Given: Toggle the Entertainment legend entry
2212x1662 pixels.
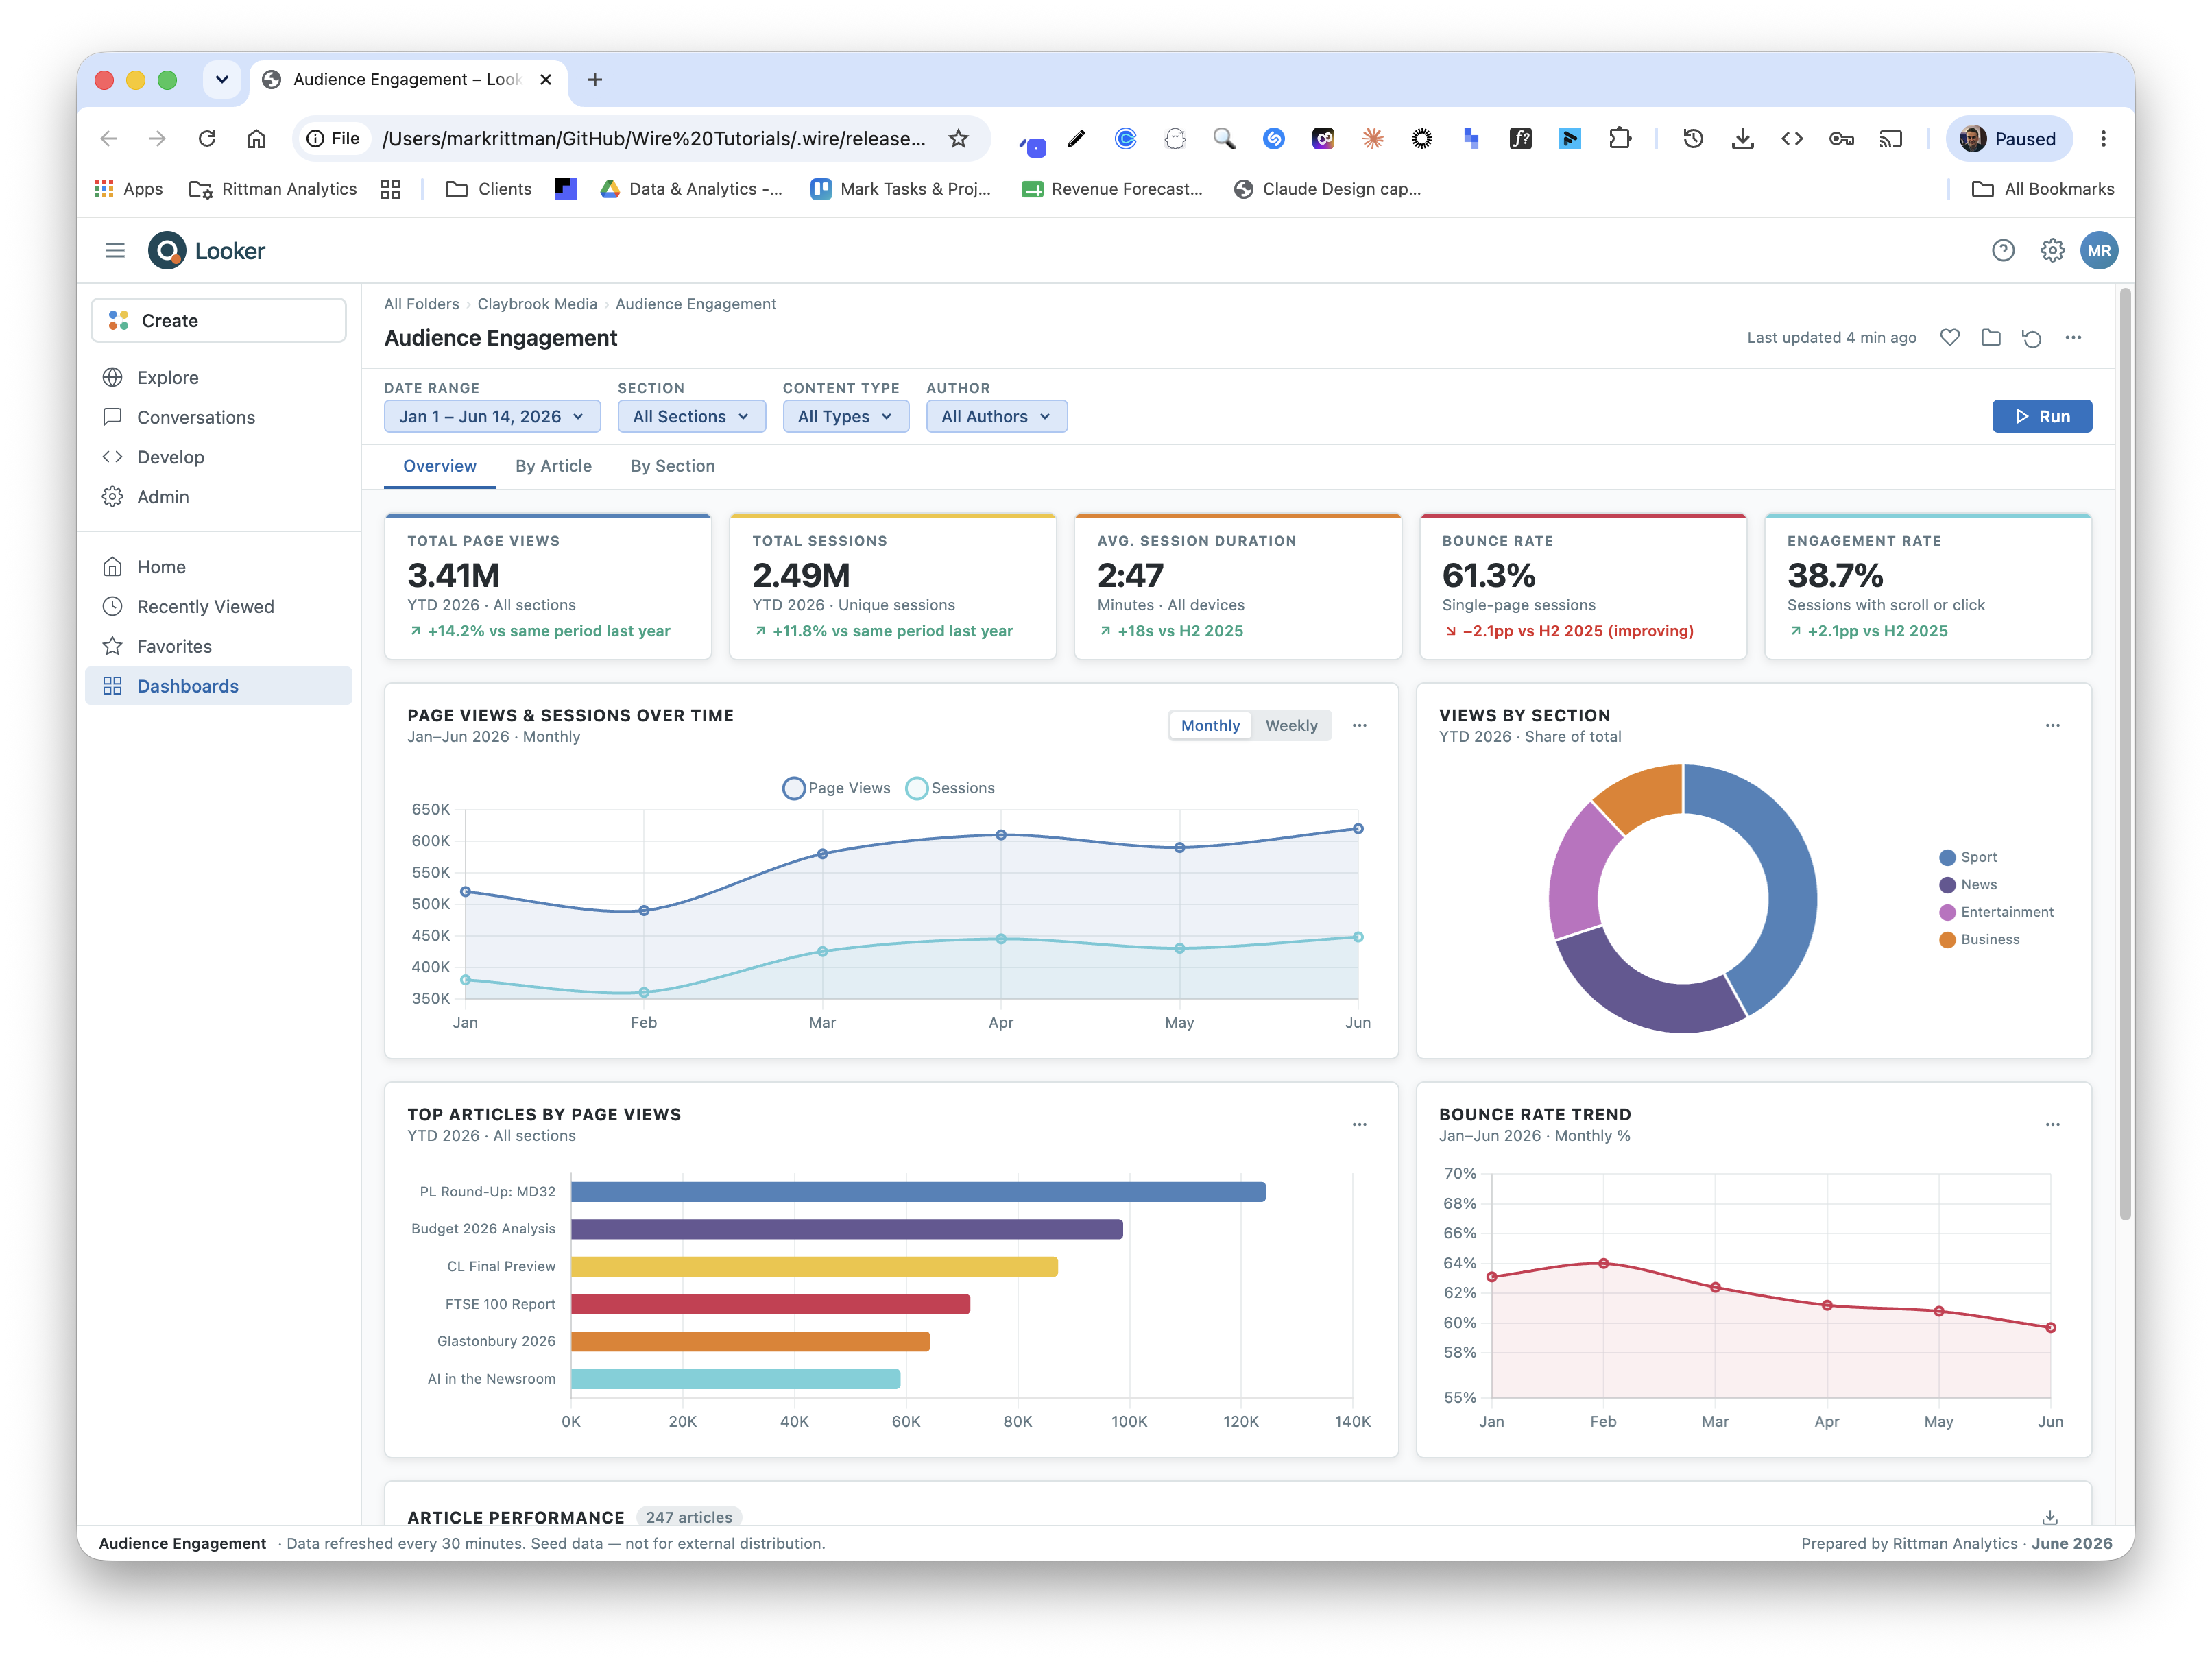Looking at the screenshot, I should point(1995,912).
